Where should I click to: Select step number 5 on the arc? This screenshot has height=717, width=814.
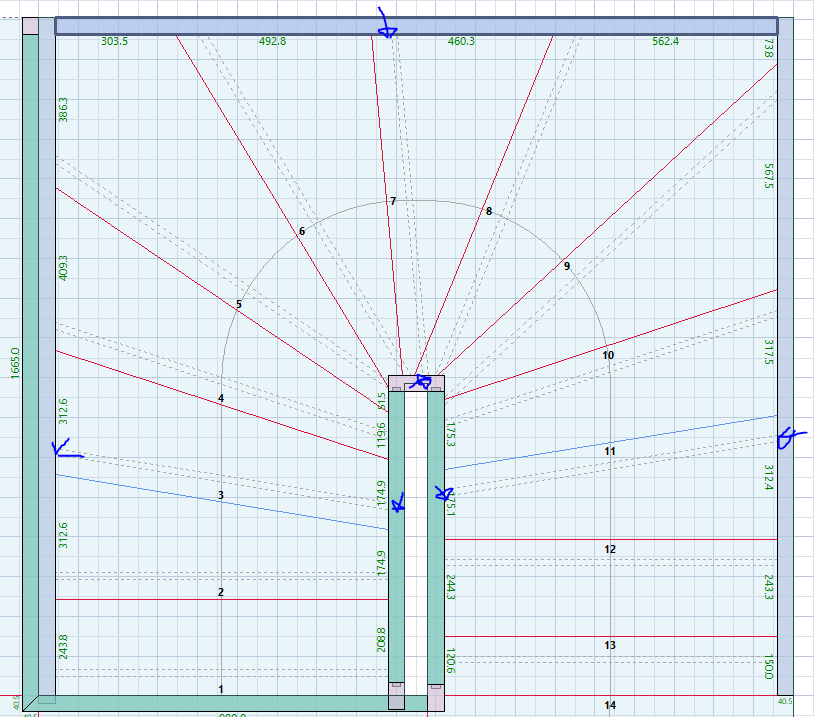click(239, 304)
